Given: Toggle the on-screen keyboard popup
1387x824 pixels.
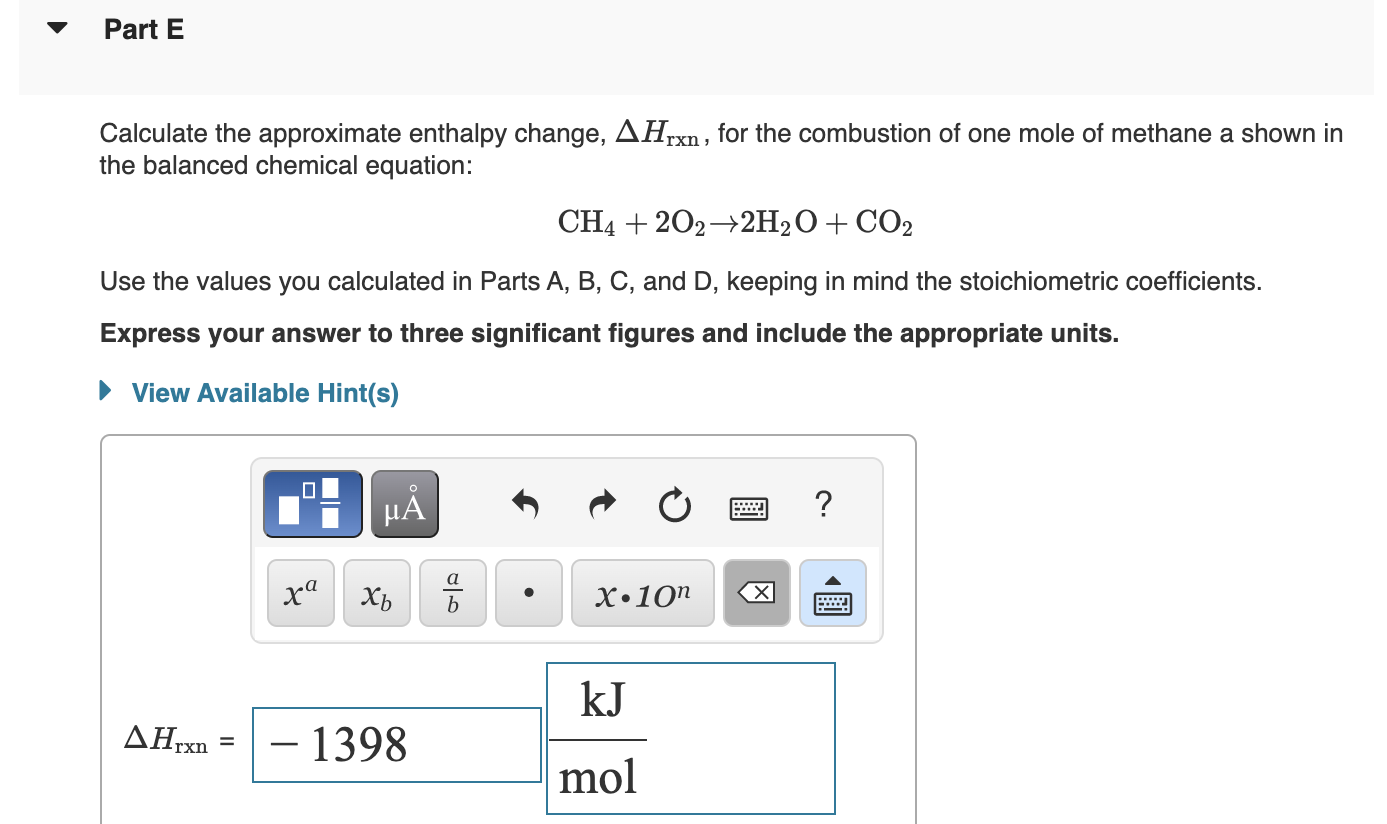Looking at the screenshot, I should point(832,593).
